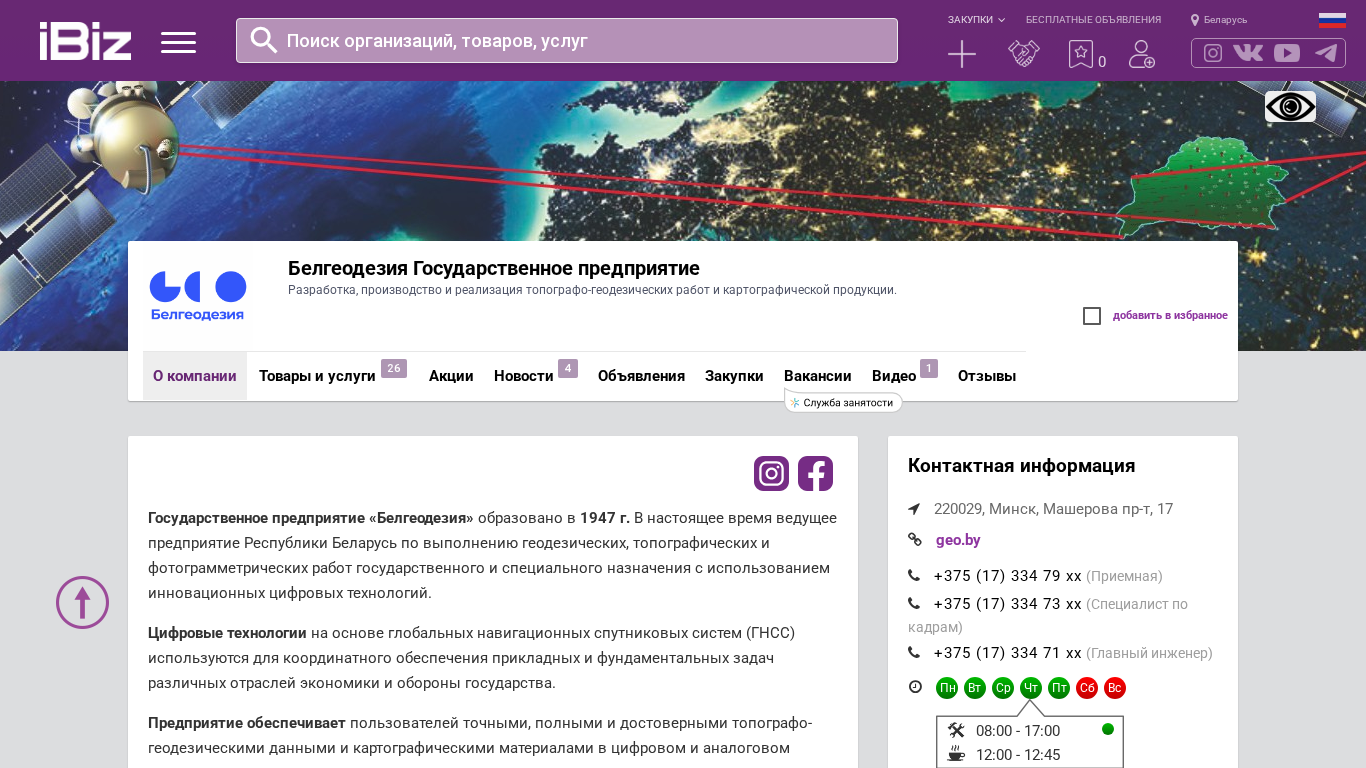Viewport: 1366px width, 768px height.
Task: Reveal phone +375 (17) 334 79 xx
Action: (x=1007, y=576)
